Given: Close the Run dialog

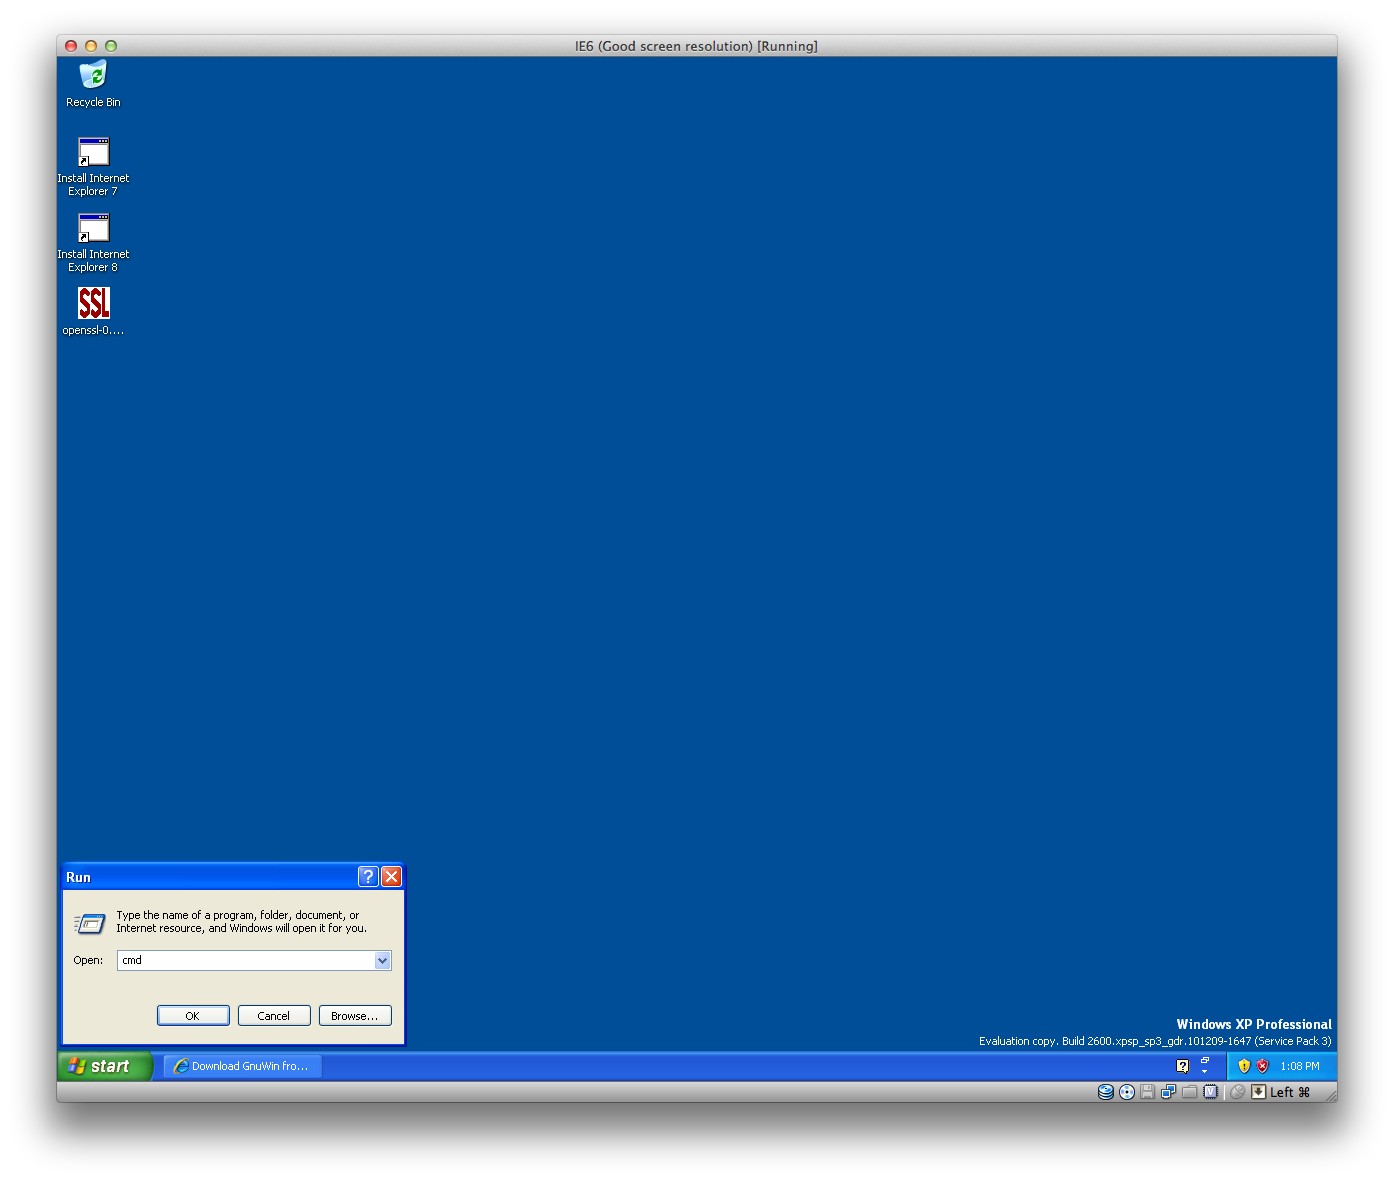Looking at the screenshot, I should coord(392,877).
